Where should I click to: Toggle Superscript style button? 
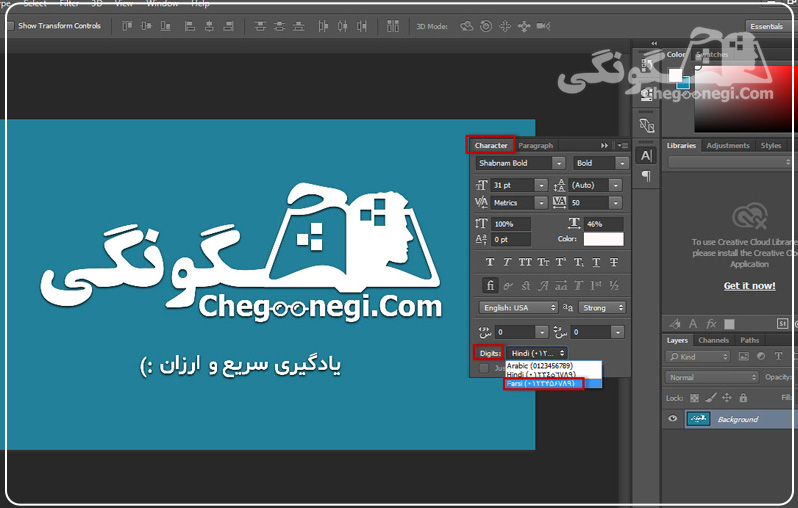coord(561,262)
